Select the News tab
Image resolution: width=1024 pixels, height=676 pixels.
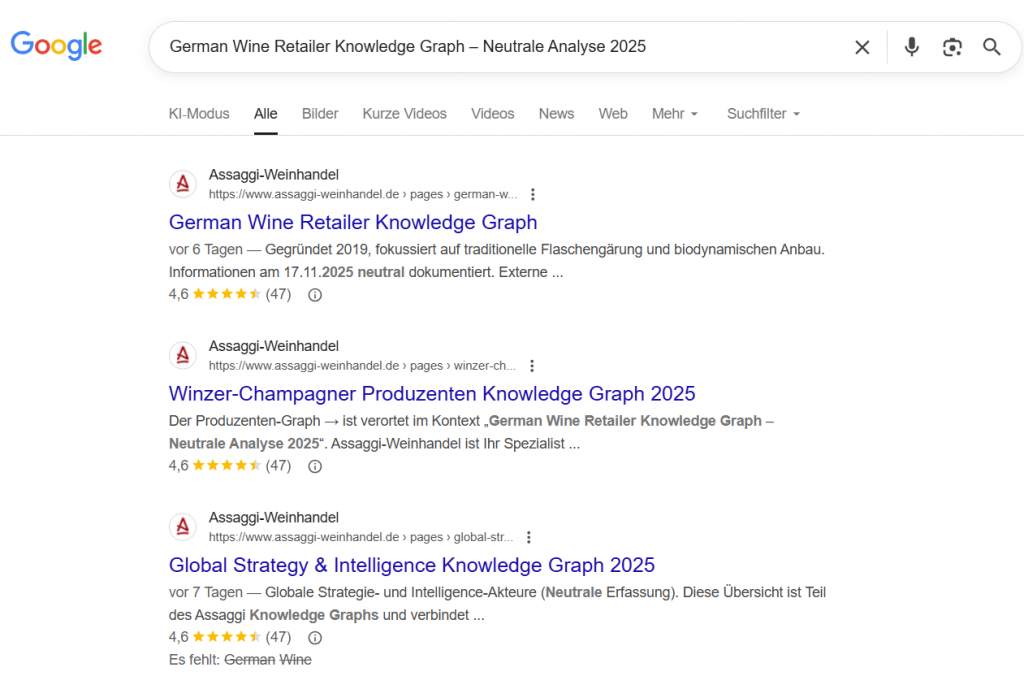[x=556, y=114]
